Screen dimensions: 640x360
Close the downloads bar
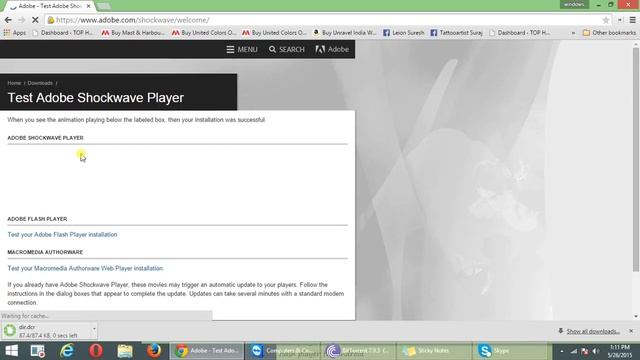click(631, 331)
